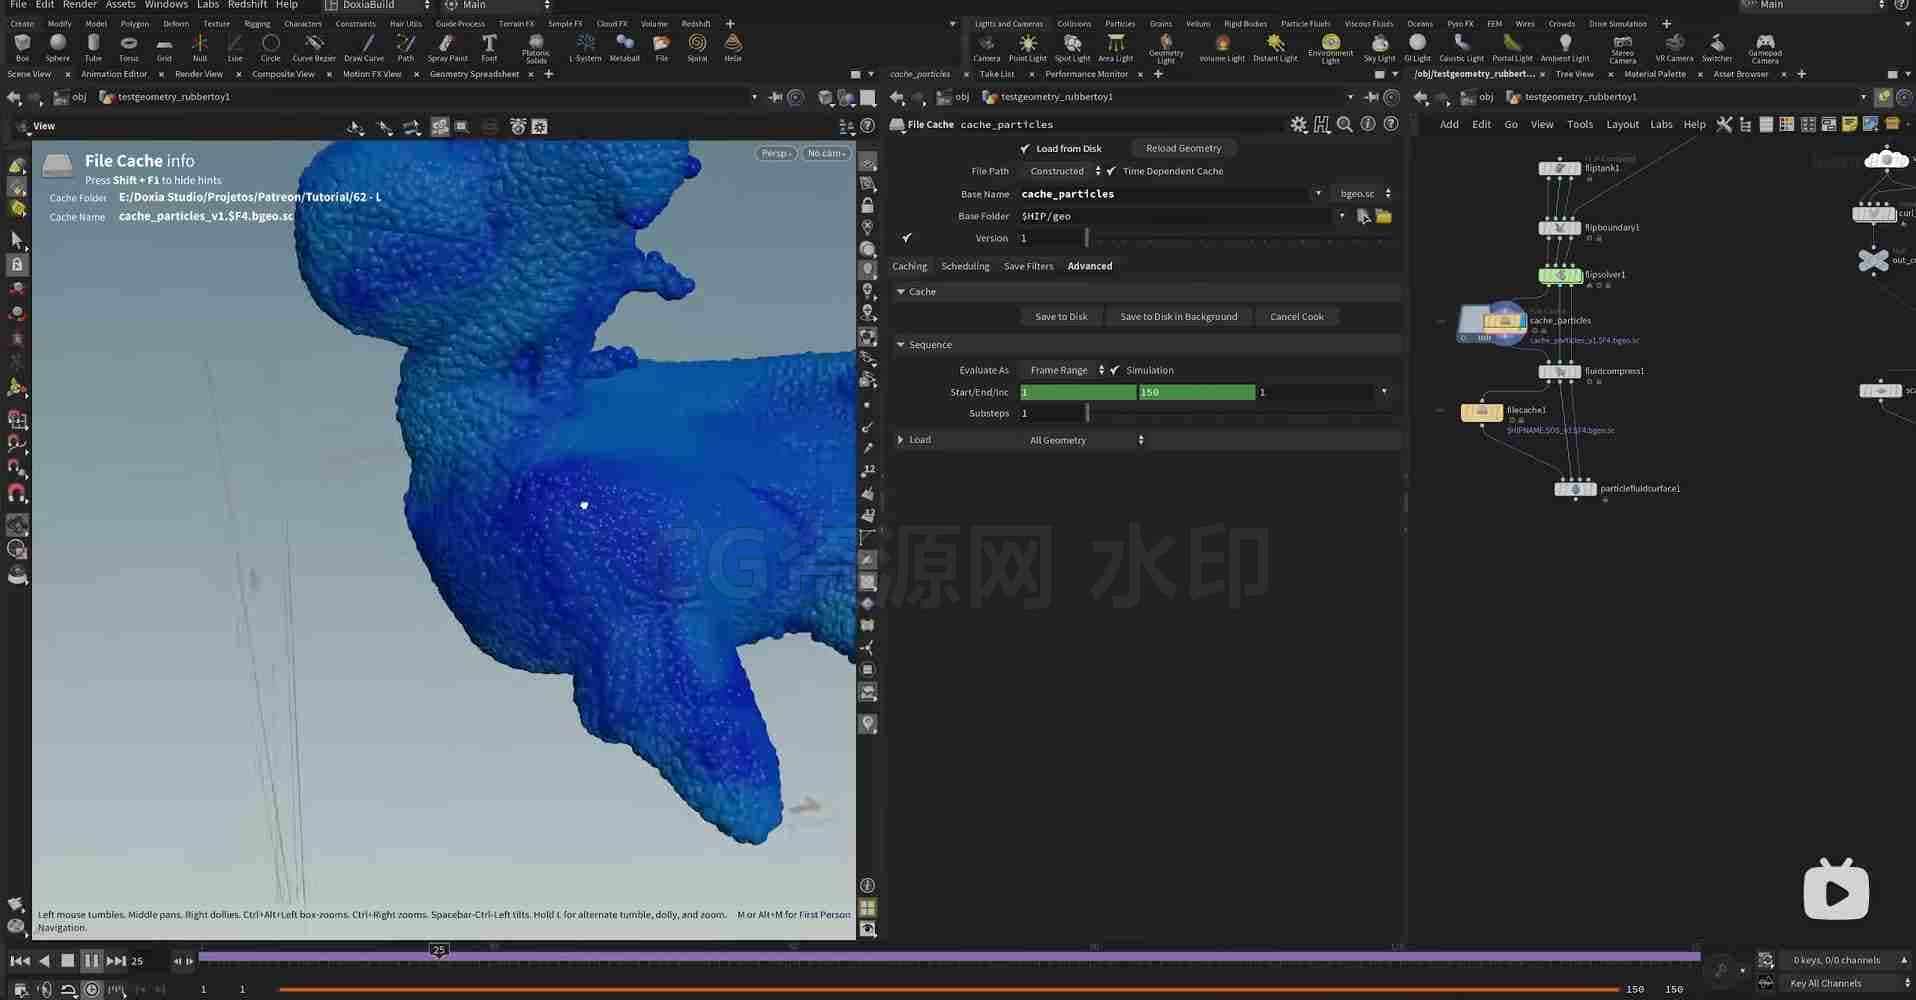Toggle Load from Disk checkbox
Screen dimensions: 1916x1000
(1025, 148)
